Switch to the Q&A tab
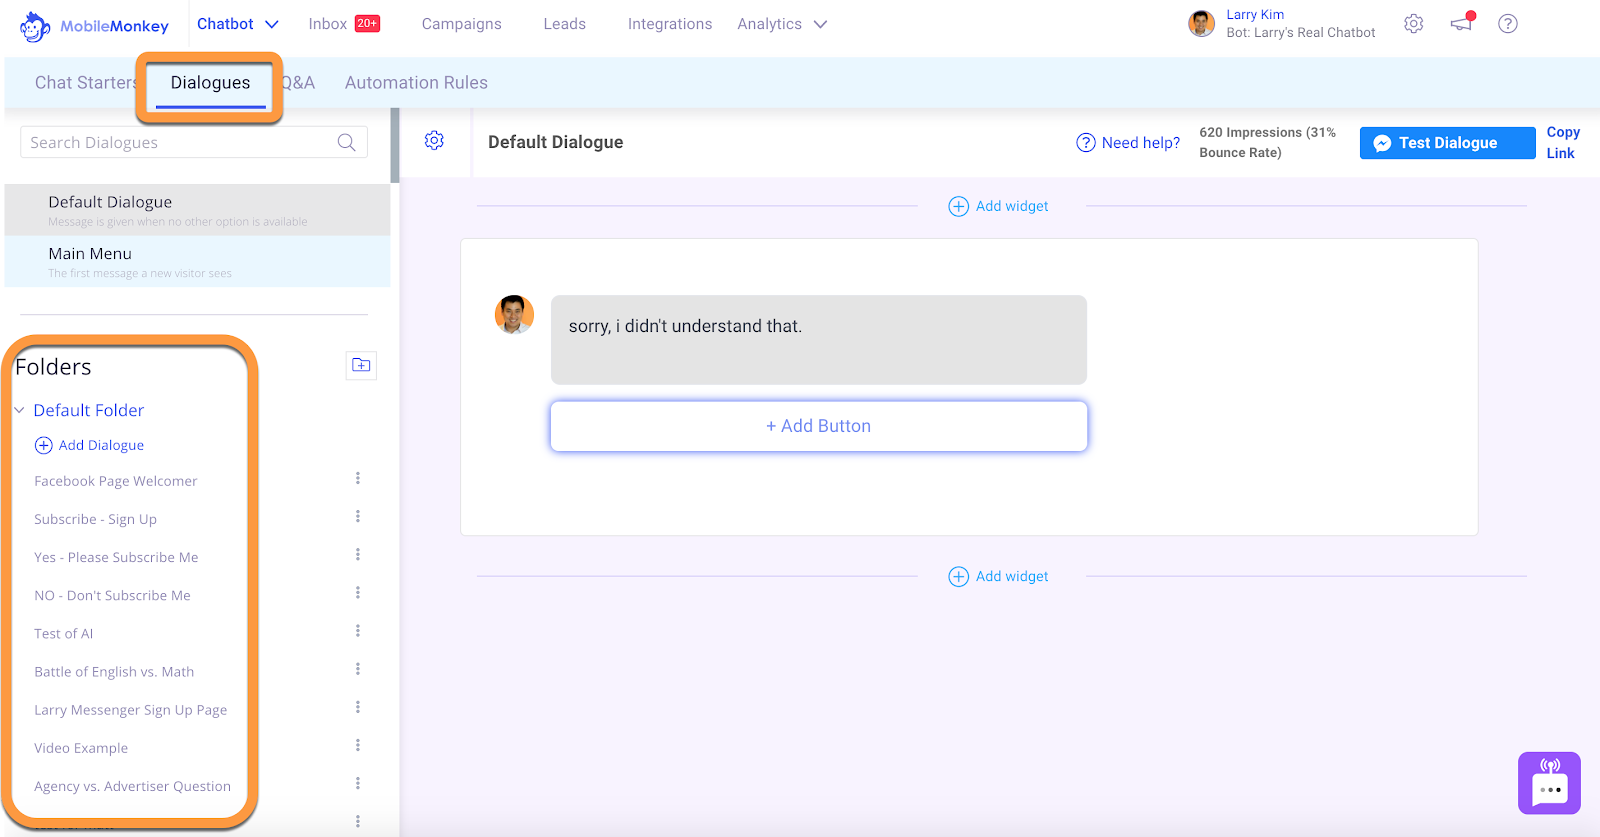The height and width of the screenshot is (837, 1600). point(298,83)
